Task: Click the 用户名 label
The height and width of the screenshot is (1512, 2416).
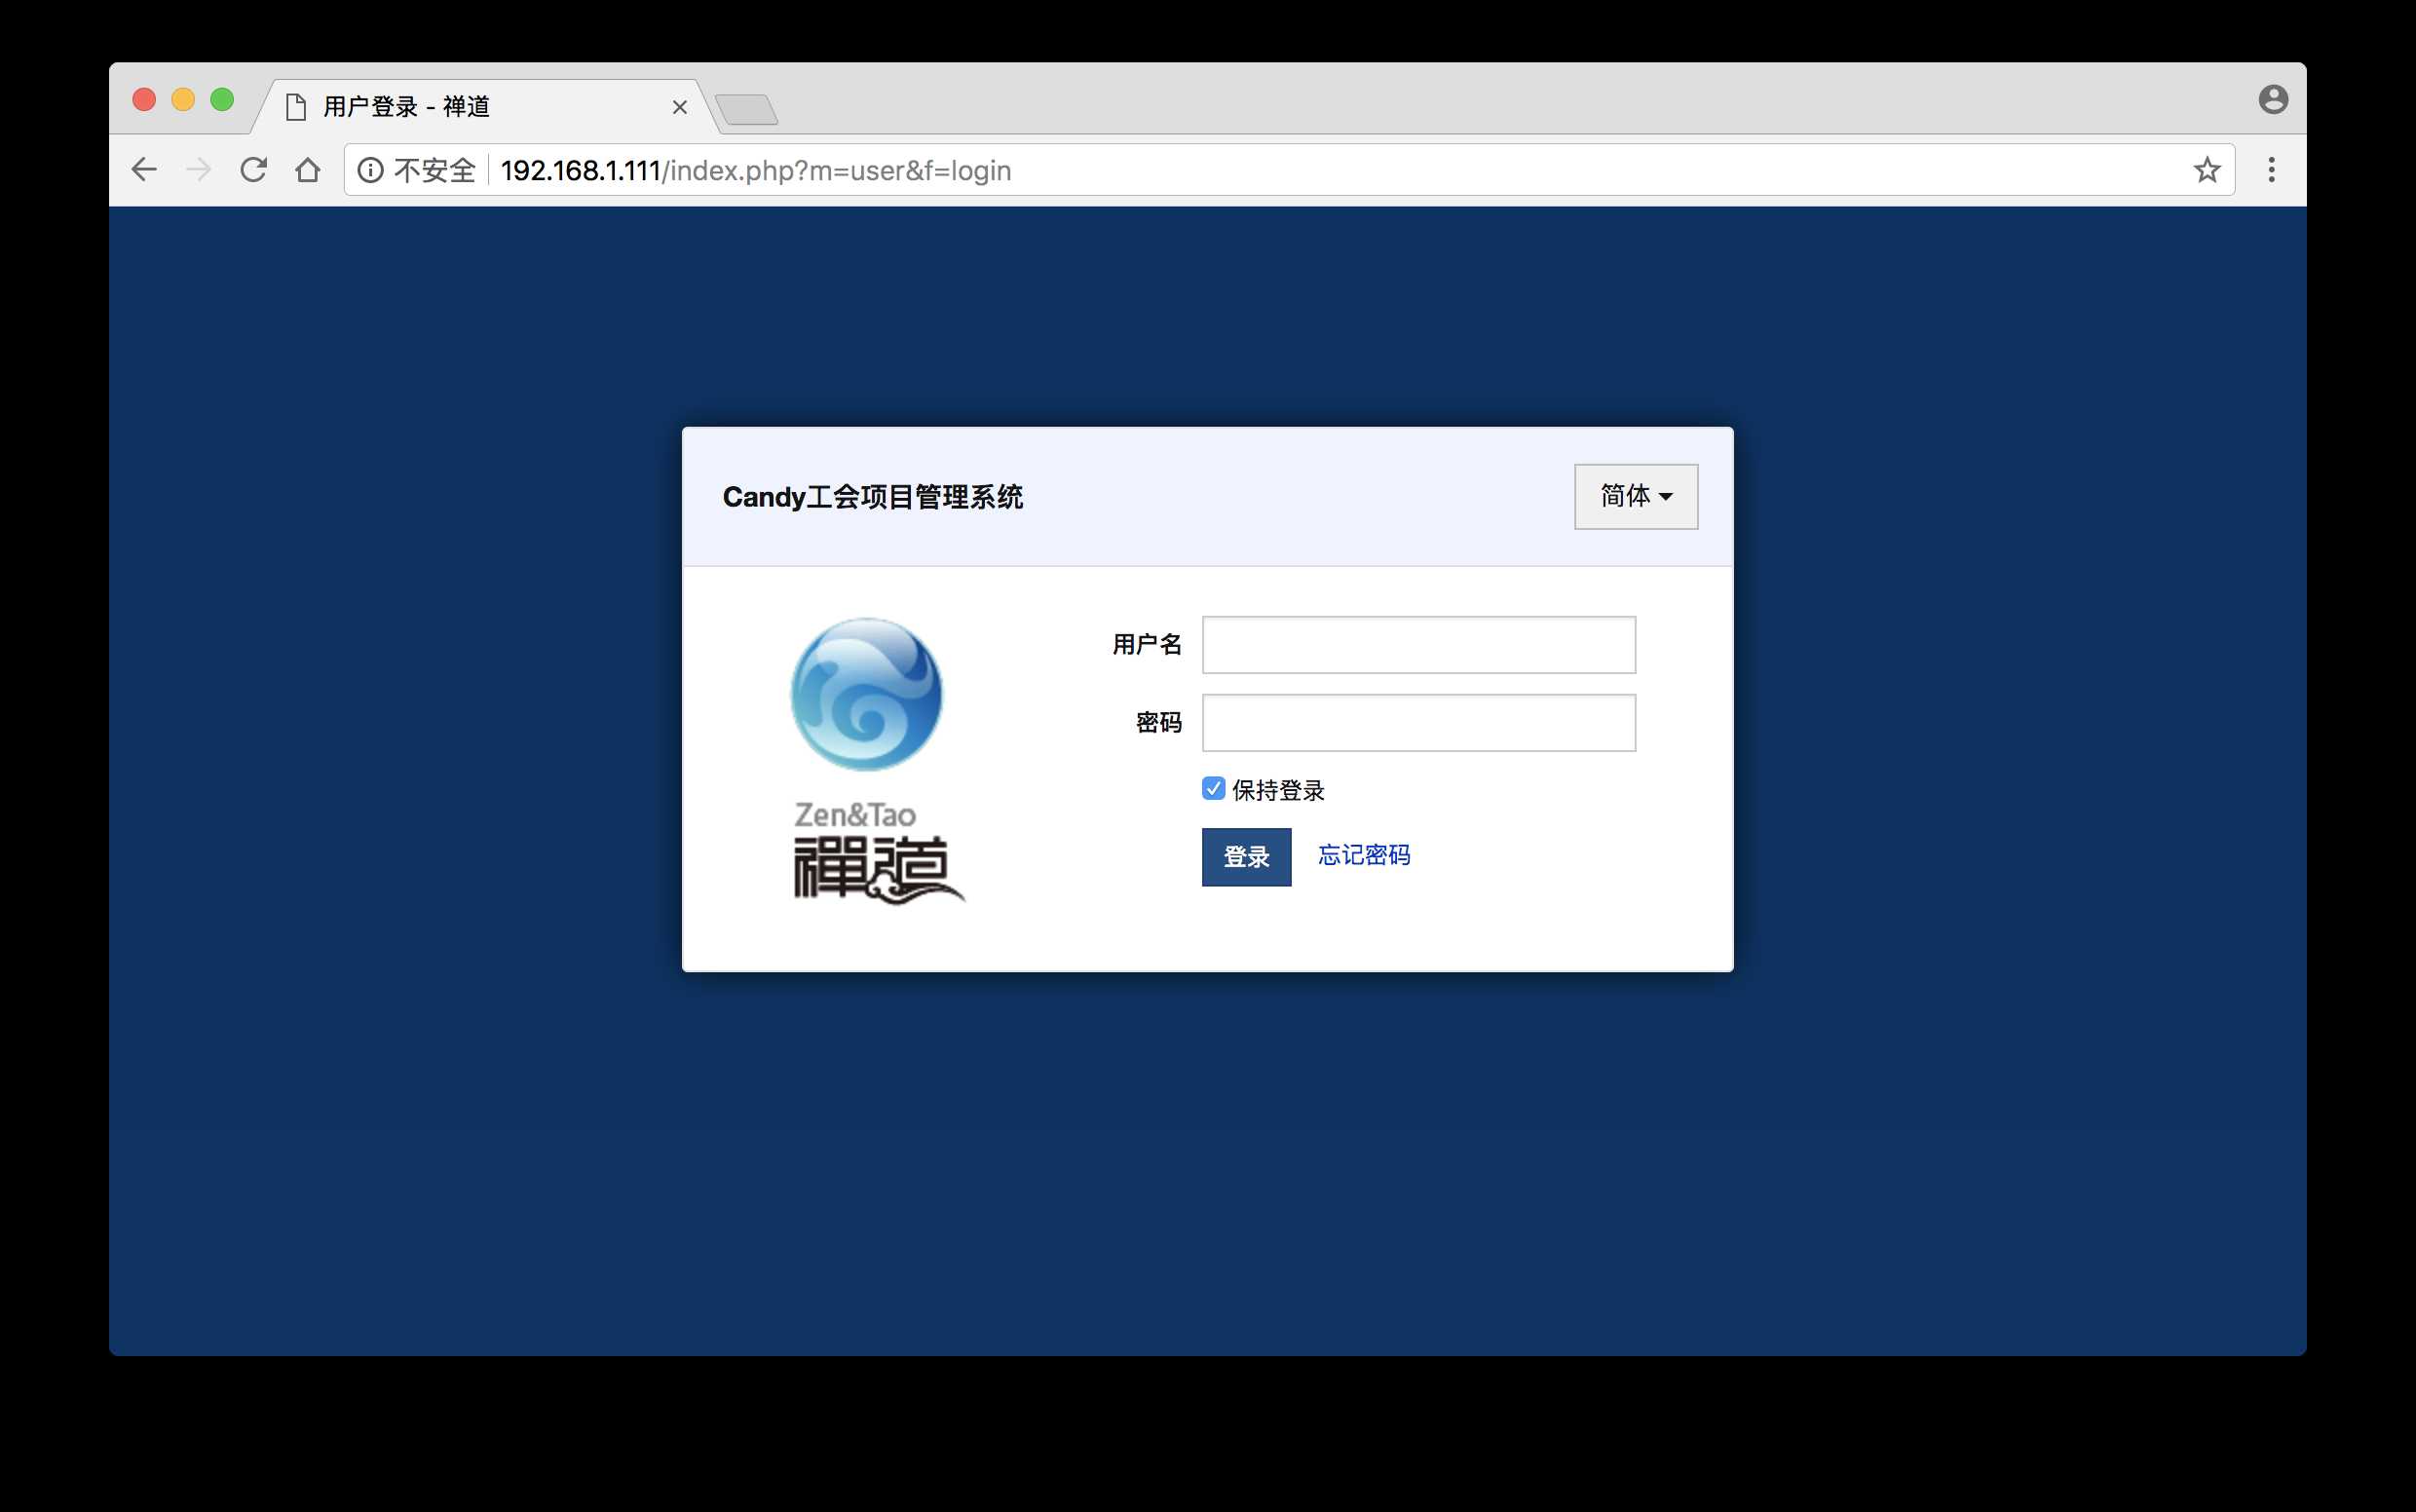Action: click(x=1147, y=645)
